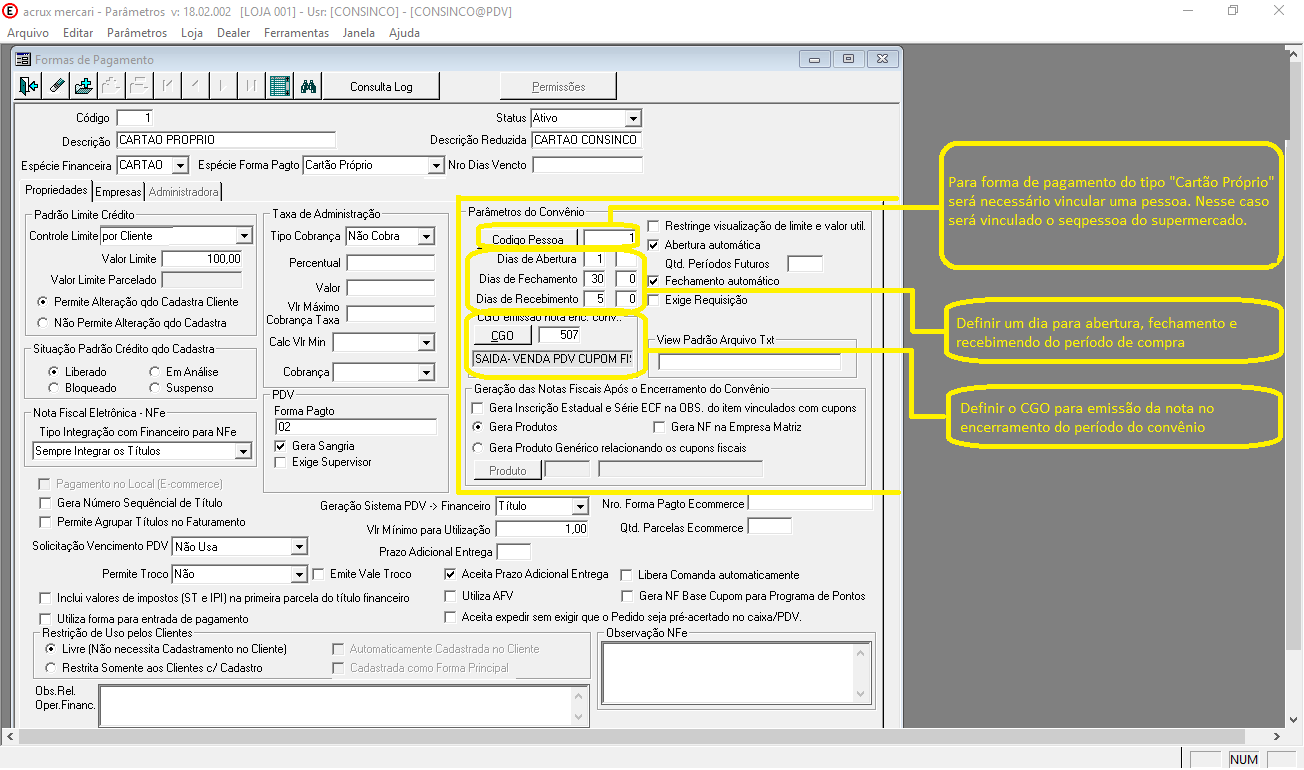Image resolution: width=1304 pixels, height=770 pixels.
Task: Open the Parâmetros menu
Action: pyautogui.click(x=137, y=33)
